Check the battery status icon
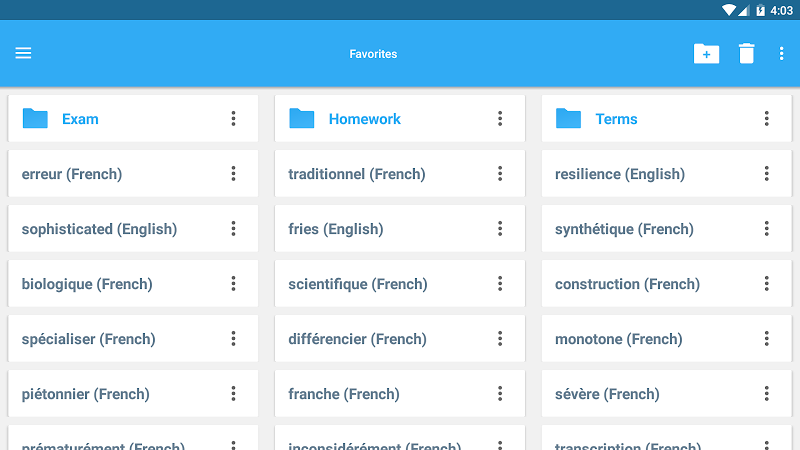The width and height of the screenshot is (800, 450). [x=760, y=10]
